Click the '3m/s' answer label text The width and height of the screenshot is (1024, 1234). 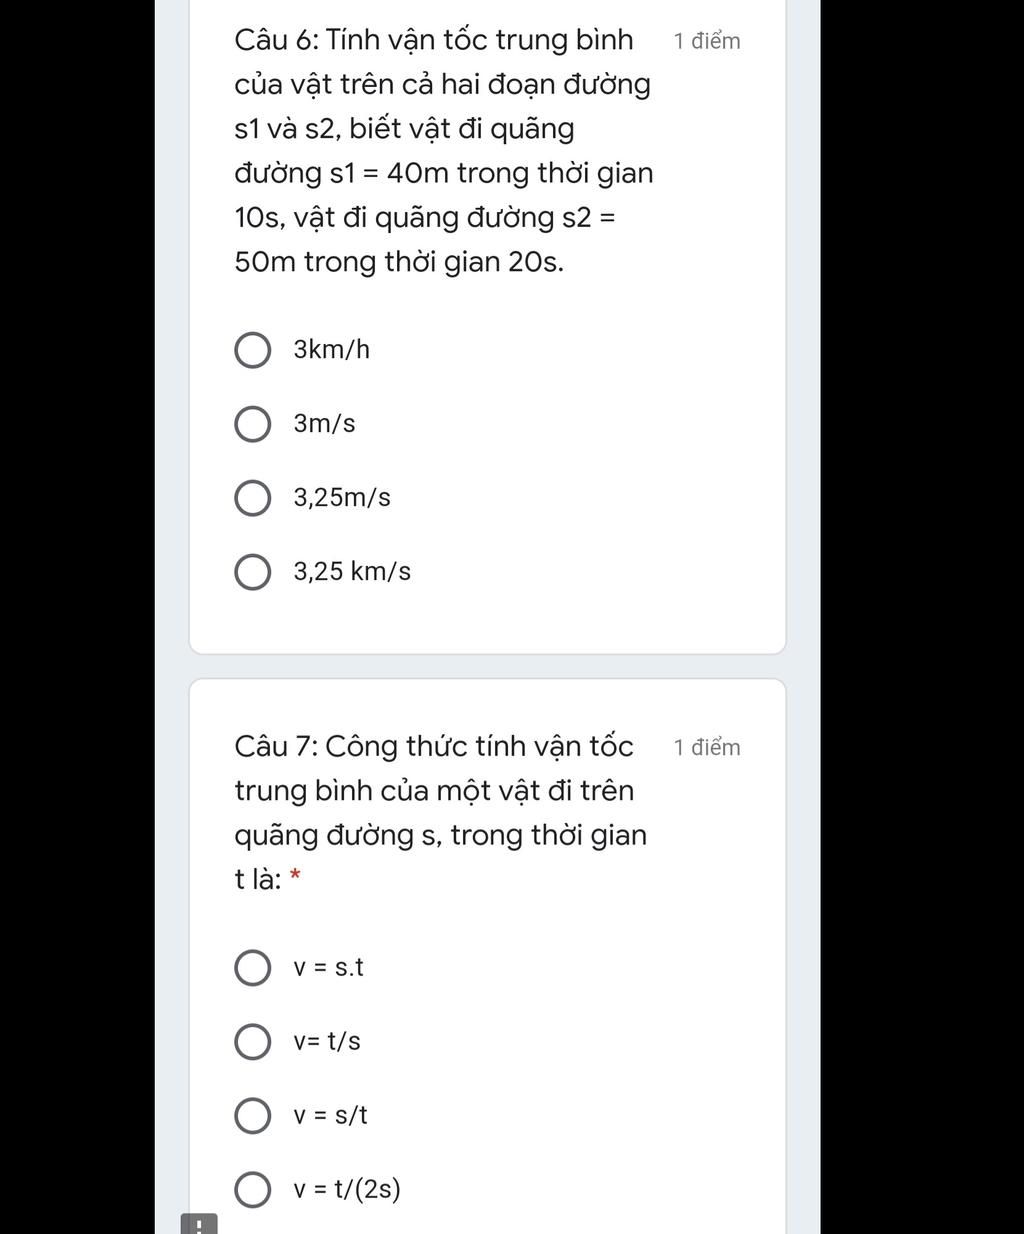pyautogui.click(x=324, y=424)
